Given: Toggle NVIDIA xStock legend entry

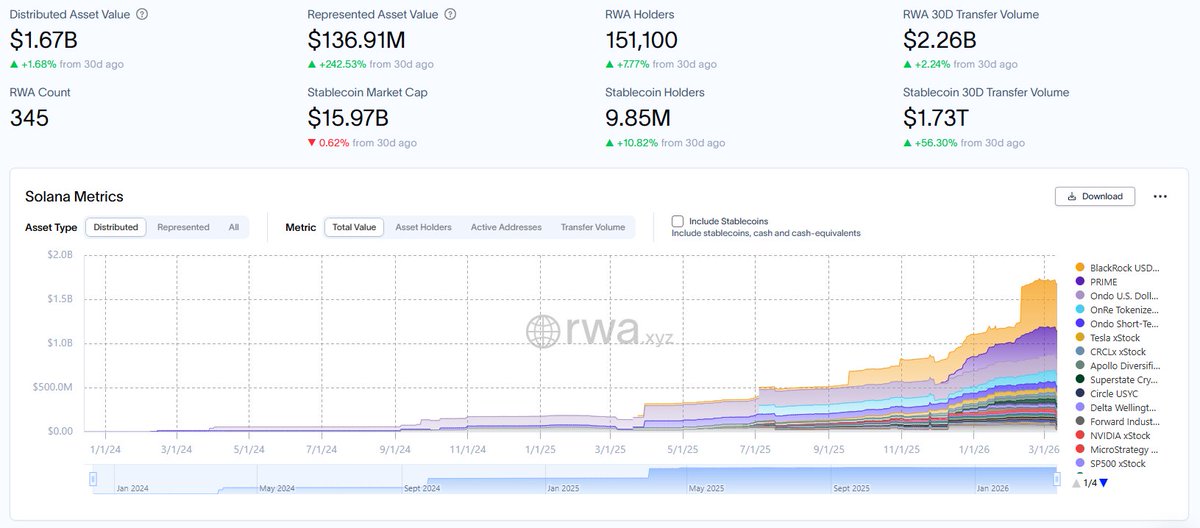Looking at the screenshot, I should click(x=1113, y=436).
